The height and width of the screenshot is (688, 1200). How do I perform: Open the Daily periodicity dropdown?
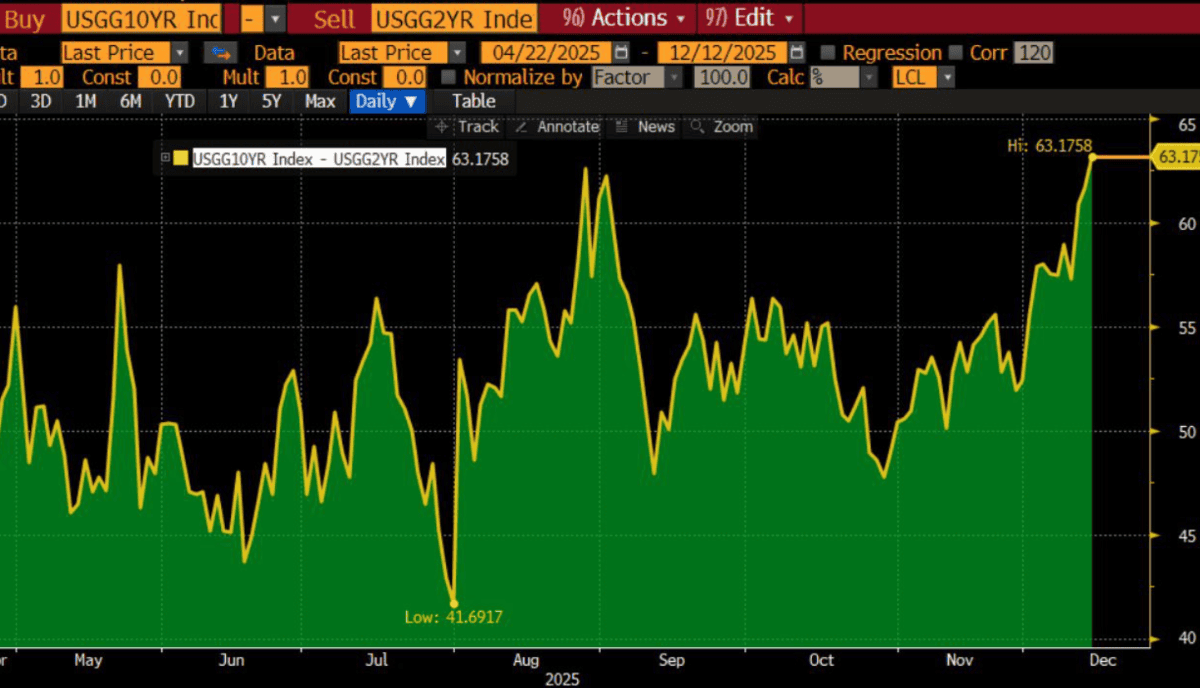click(388, 101)
